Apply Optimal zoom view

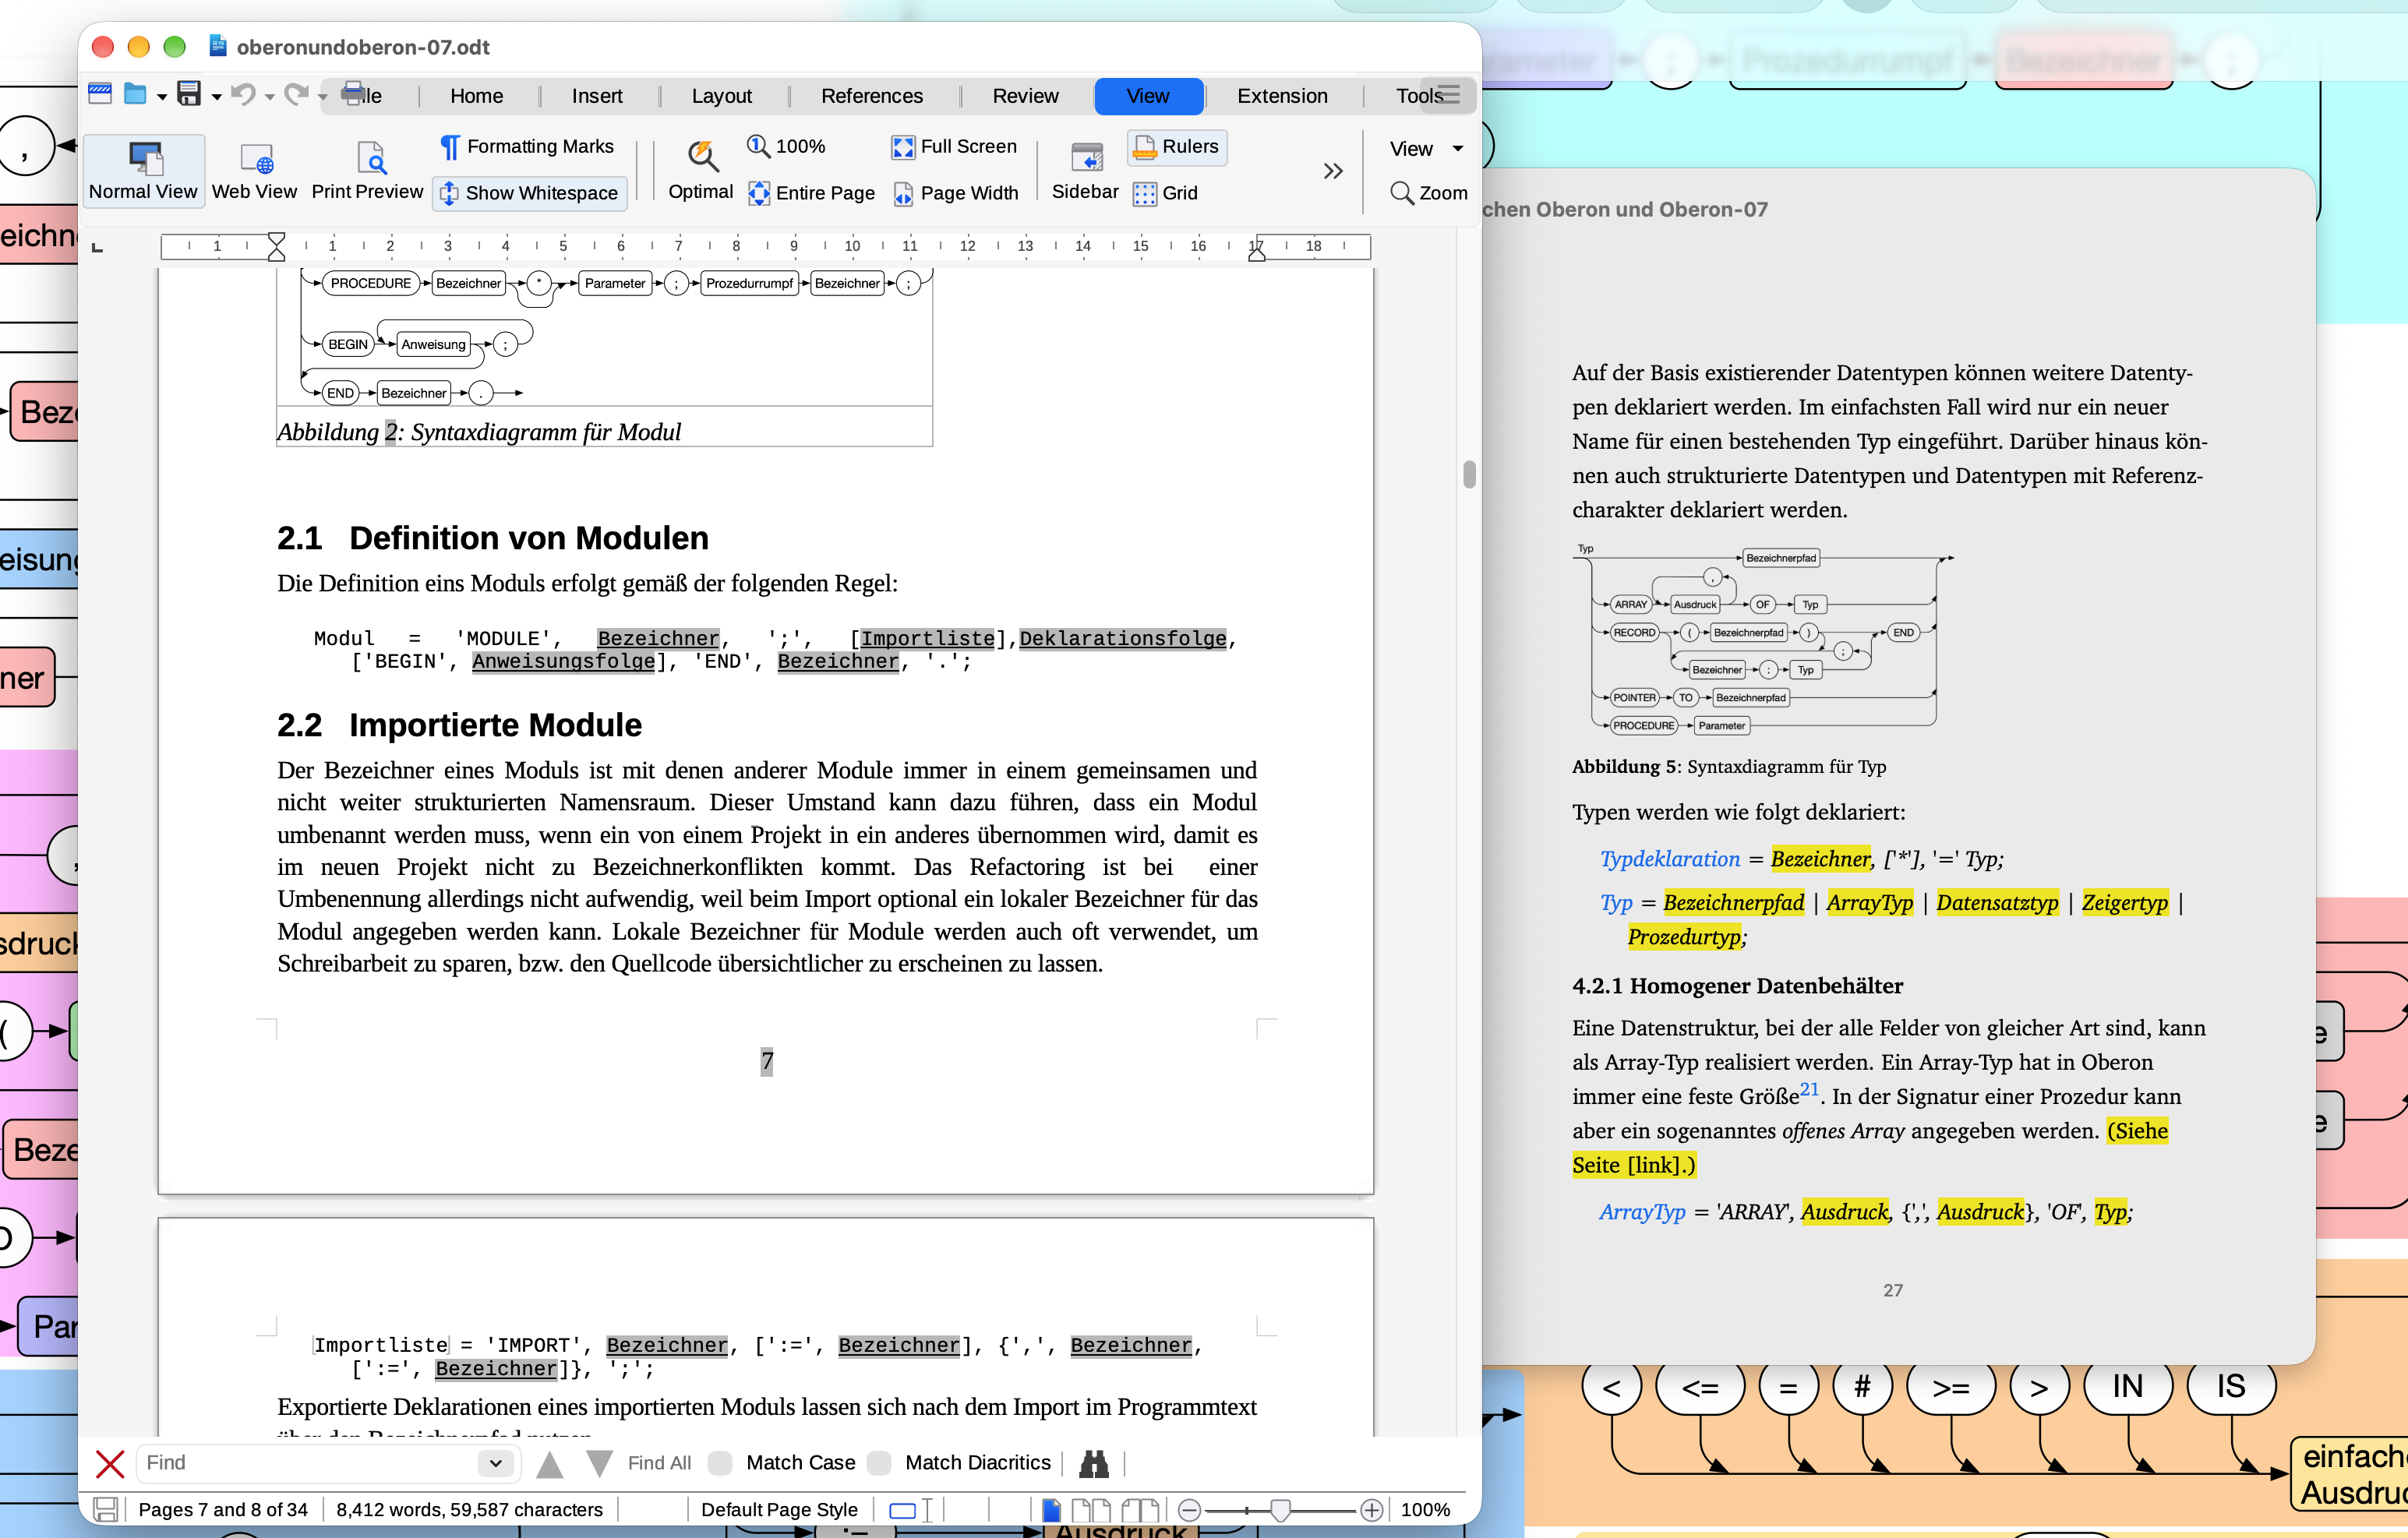click(701, 170)
